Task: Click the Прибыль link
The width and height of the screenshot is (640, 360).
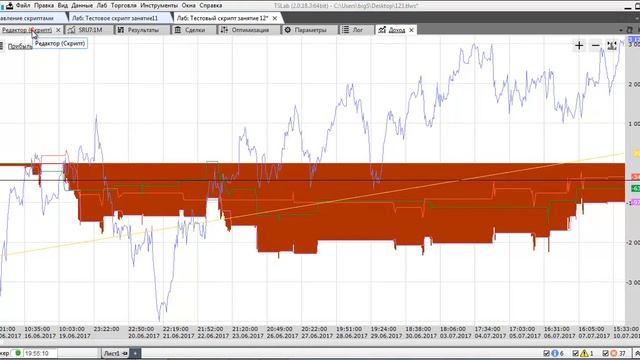Action: coord(20,47)
